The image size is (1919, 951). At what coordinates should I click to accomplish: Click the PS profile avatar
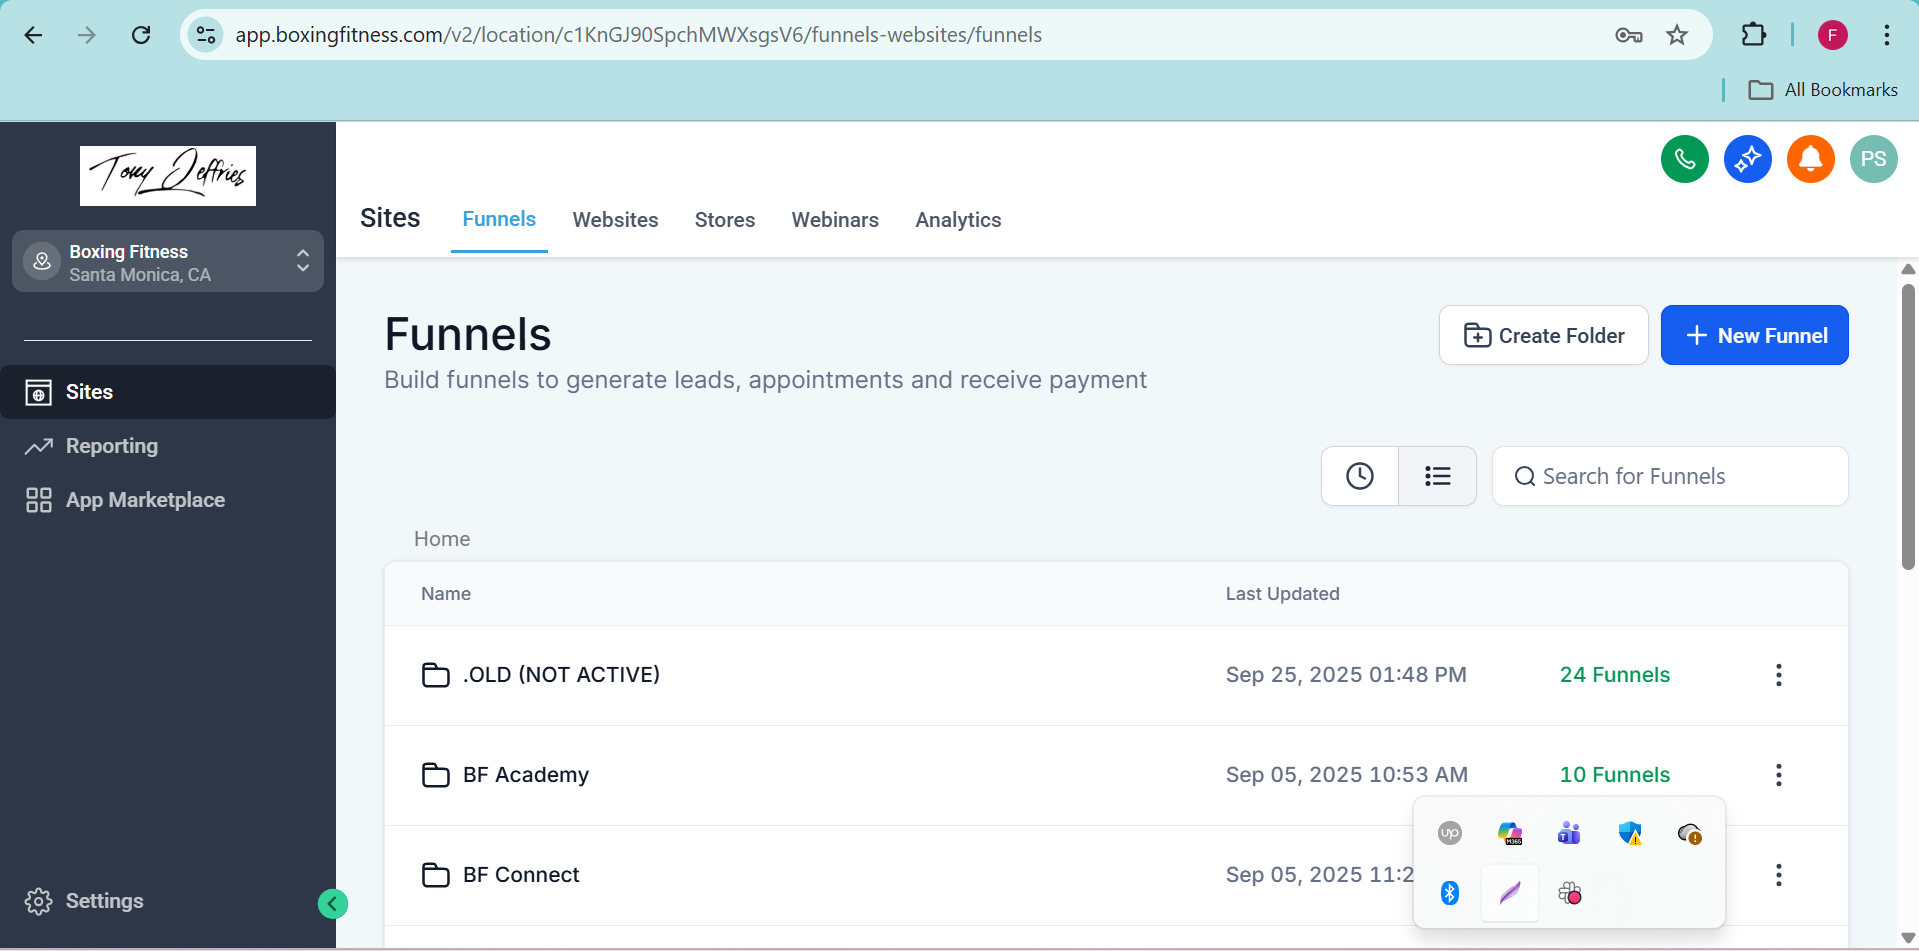[x=1873, y=160]
